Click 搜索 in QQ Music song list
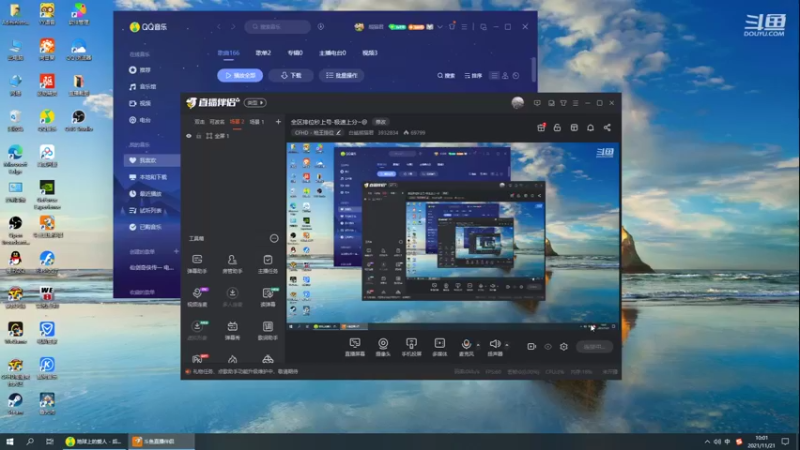Viewport: 800px width, 450px height. (x=446, y=76)
